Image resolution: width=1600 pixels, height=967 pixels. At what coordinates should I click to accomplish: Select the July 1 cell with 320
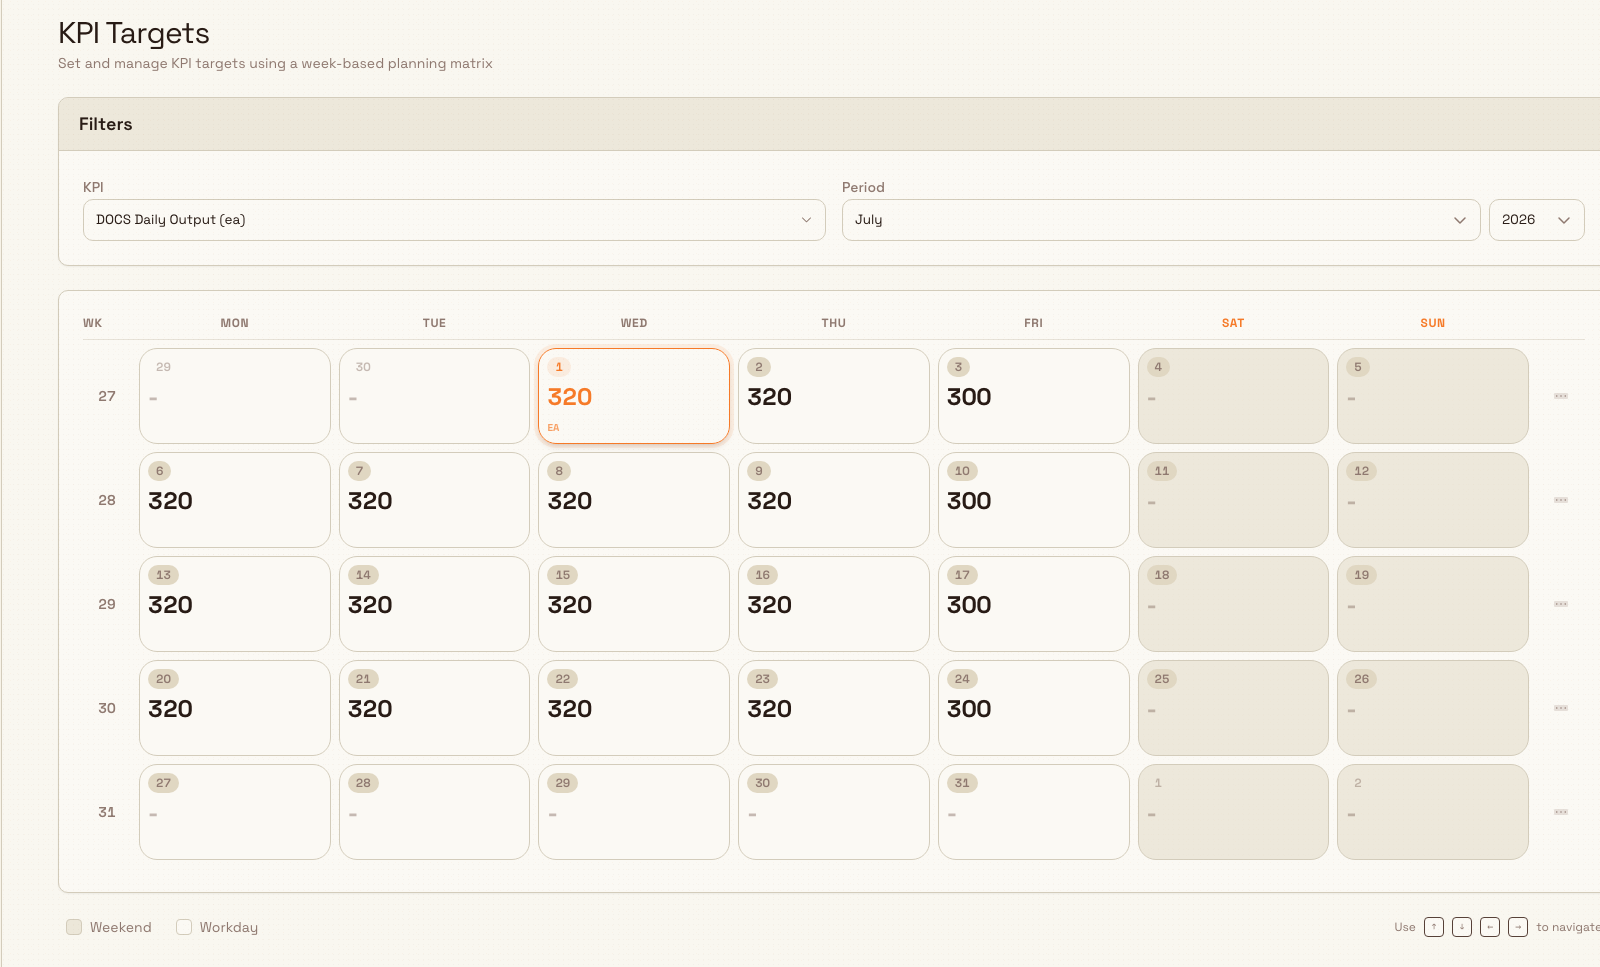tap(634, 396)
